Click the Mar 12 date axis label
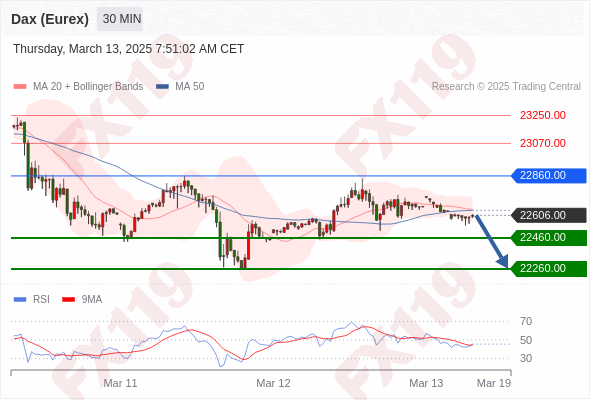Screen dimensions: 590x400 [x=273, y=383]
